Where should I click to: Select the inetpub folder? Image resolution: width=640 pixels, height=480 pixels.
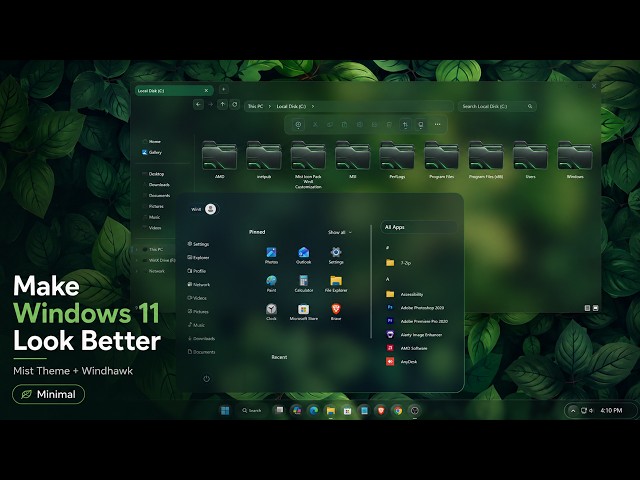(264, 160)
